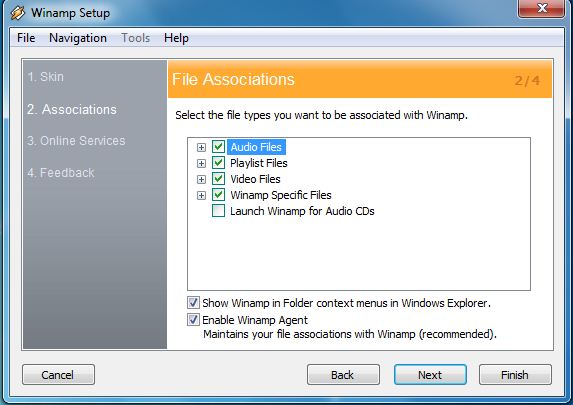This screenshot has width=573, height=405.
Task: Select the Winamp Specific Files label
Action: pos(281,195)
